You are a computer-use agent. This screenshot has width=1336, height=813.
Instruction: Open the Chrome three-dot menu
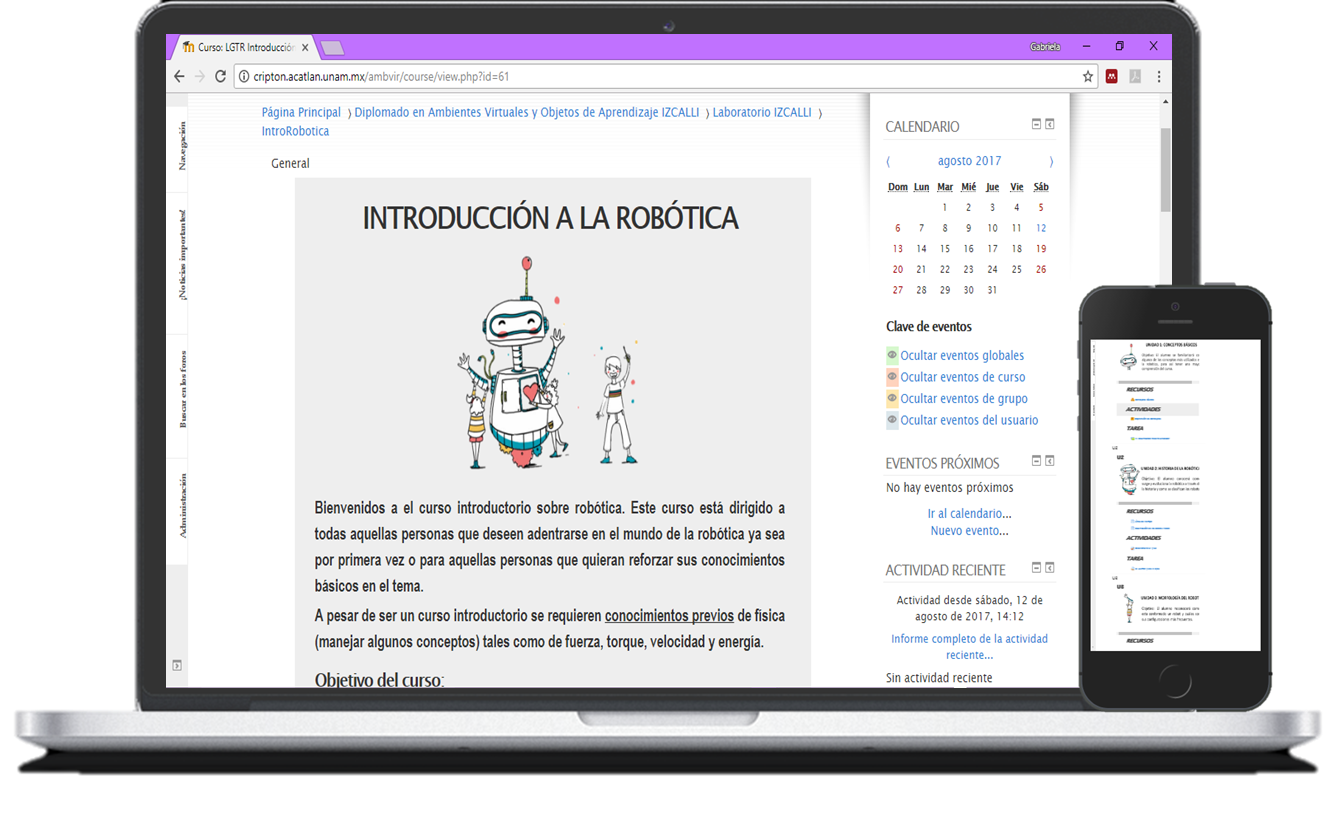[x=1159, y=77]
